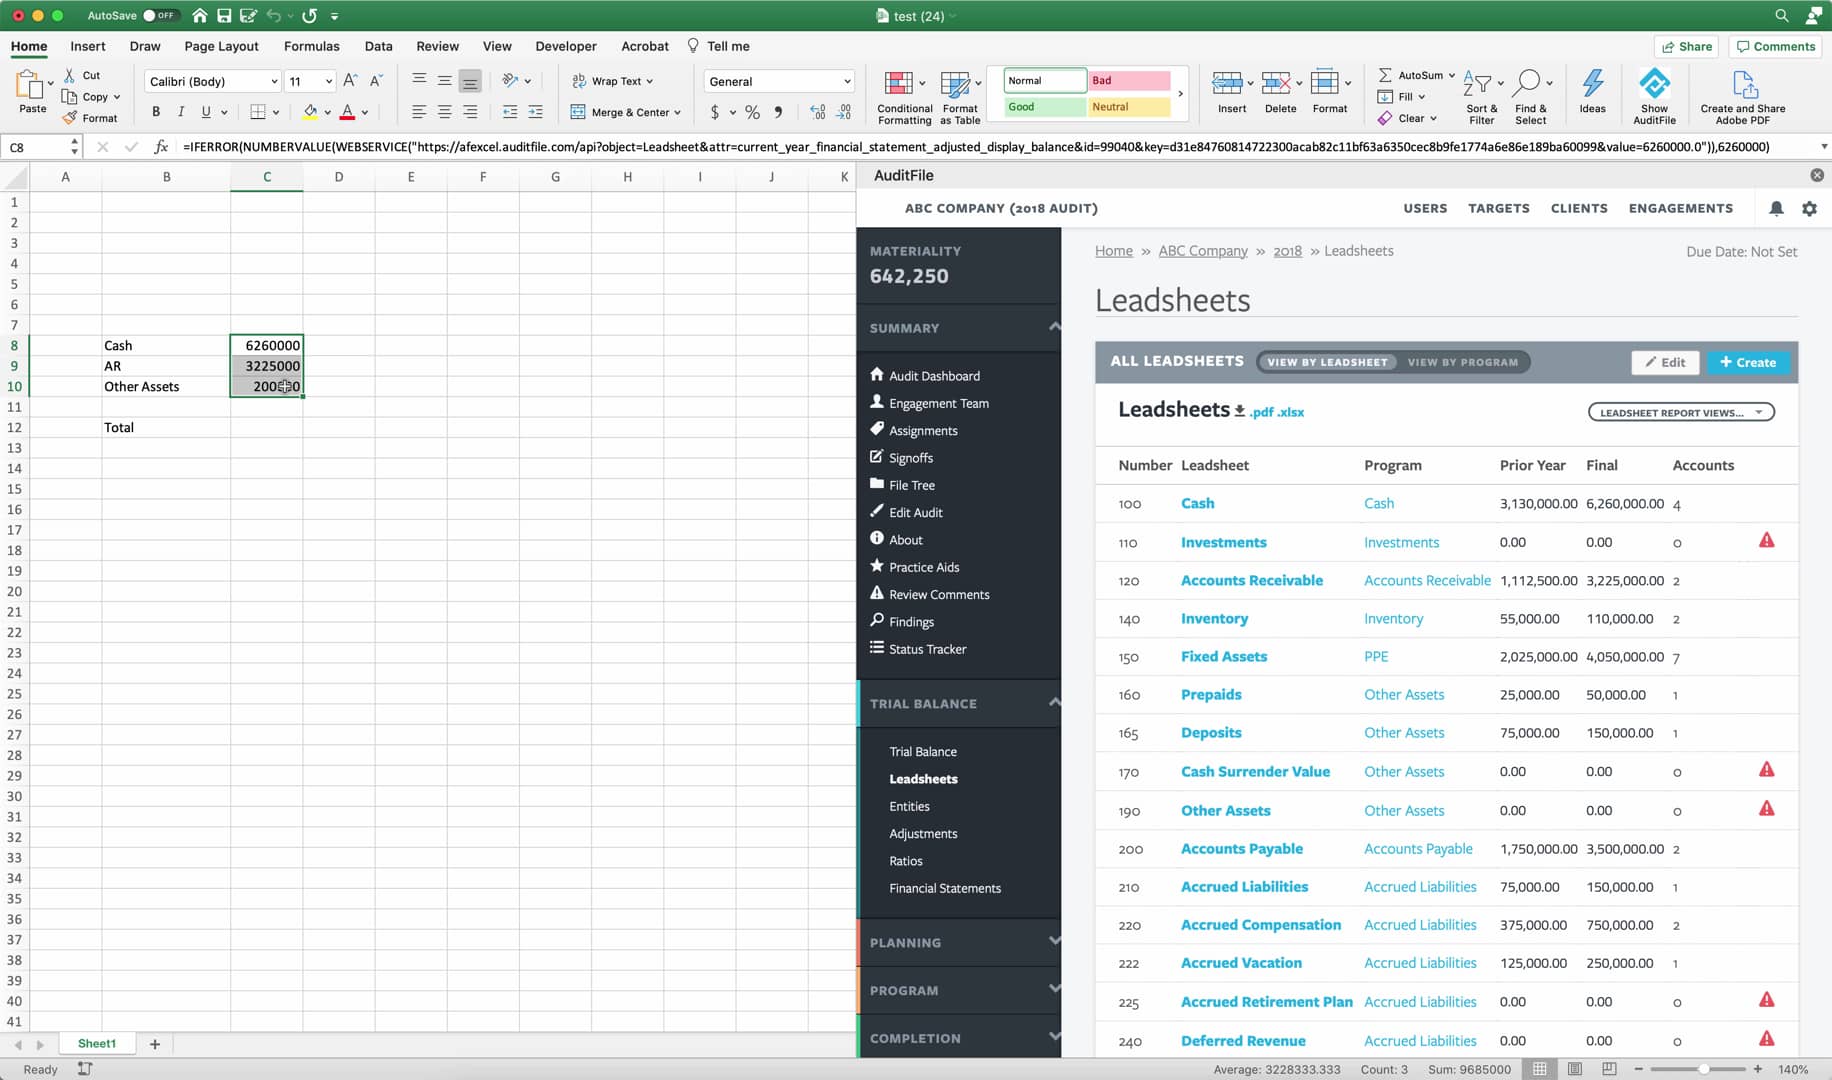
Task: Switch to the Formulas ribbon tab
Action: [311, 46]
